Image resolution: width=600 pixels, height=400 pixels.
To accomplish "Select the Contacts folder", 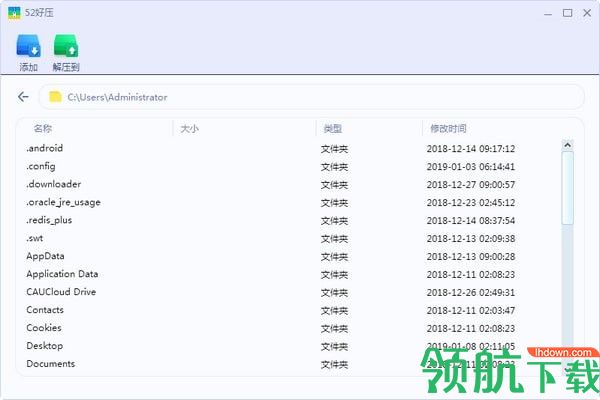I will (45, 310).
